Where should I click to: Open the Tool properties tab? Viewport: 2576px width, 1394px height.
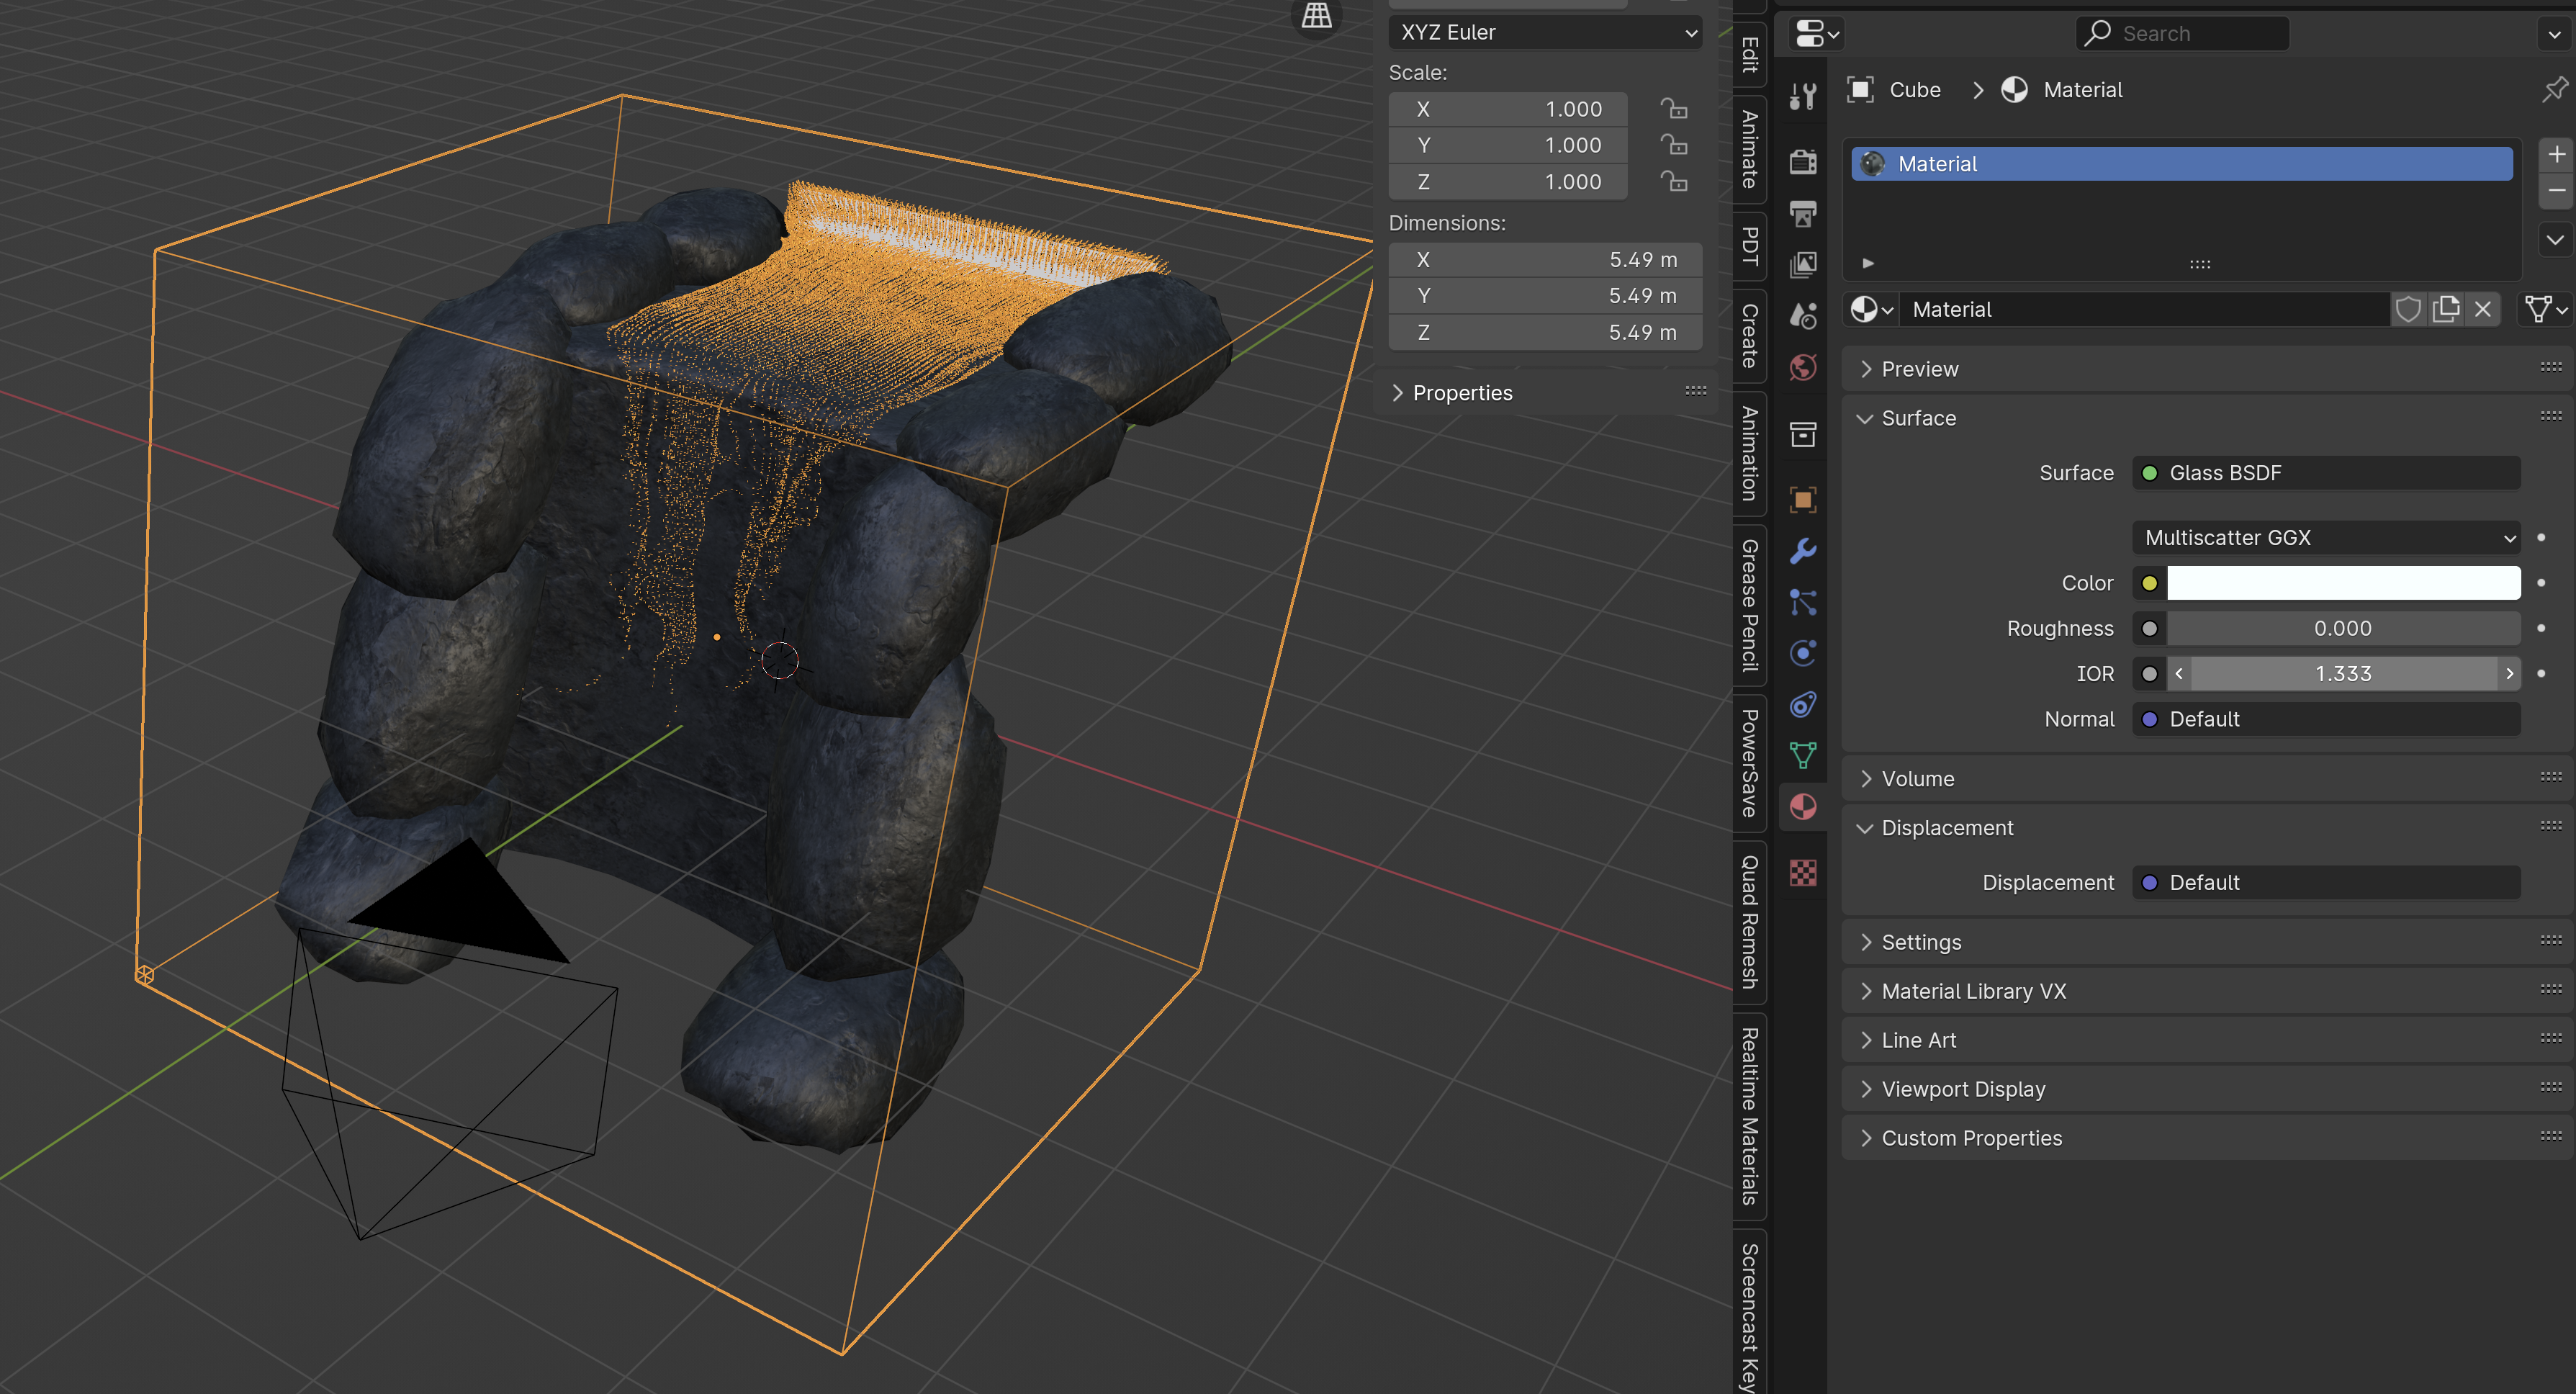coord(1803,96)
